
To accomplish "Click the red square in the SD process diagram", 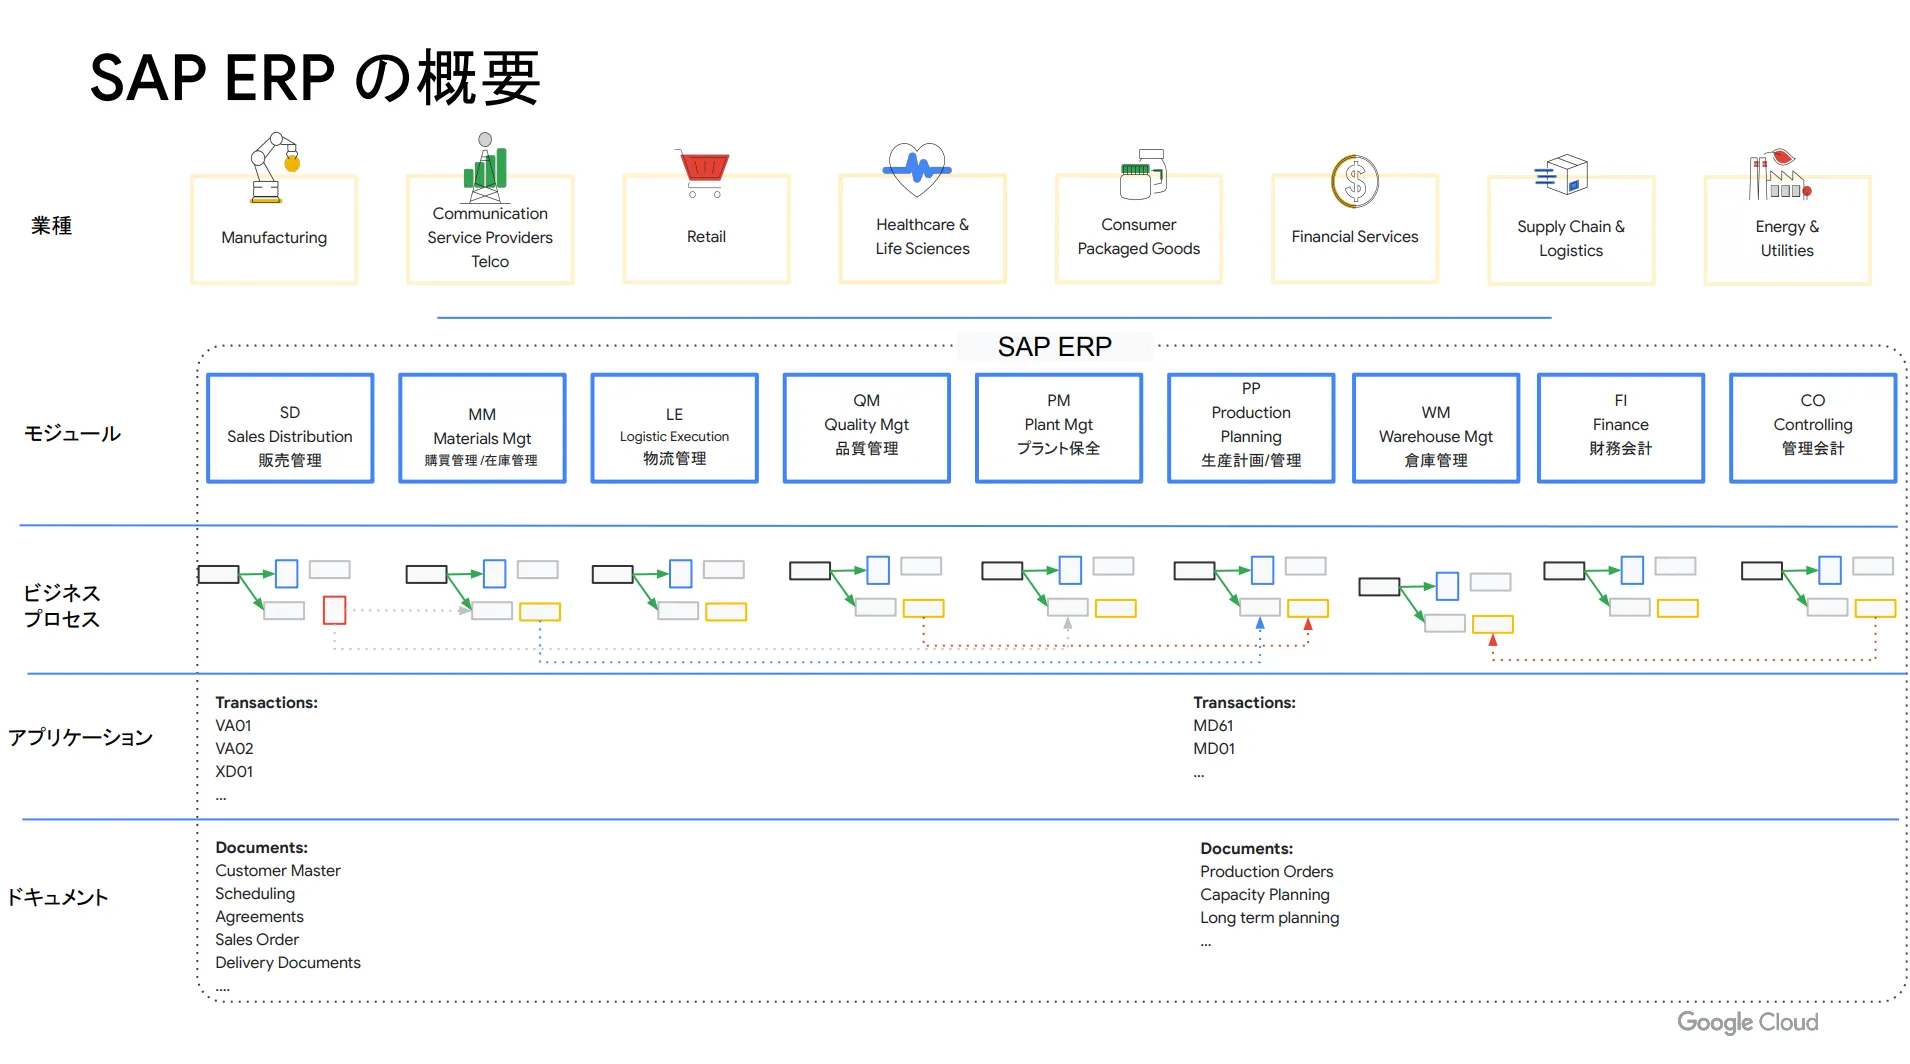I will (x=335, y=610).
